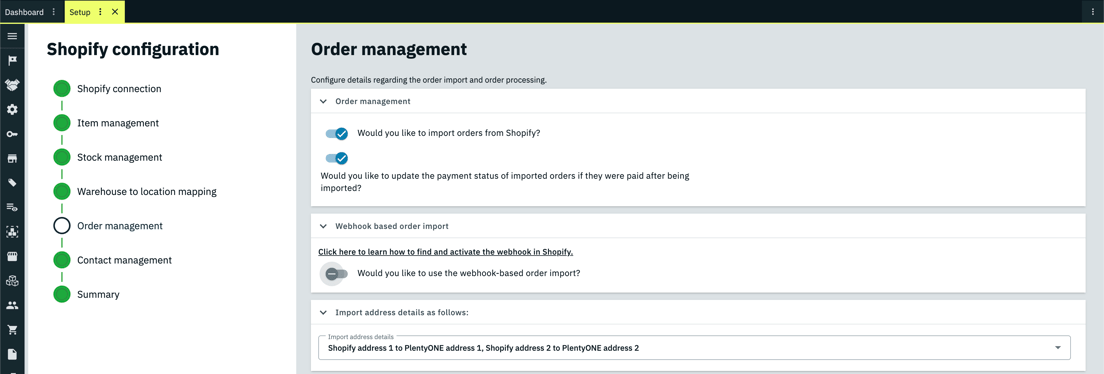Viewport: 1104px width, 374px height.
Task: Click the 'Would you like to import orders from Shopify?' label
Action: 448,133
